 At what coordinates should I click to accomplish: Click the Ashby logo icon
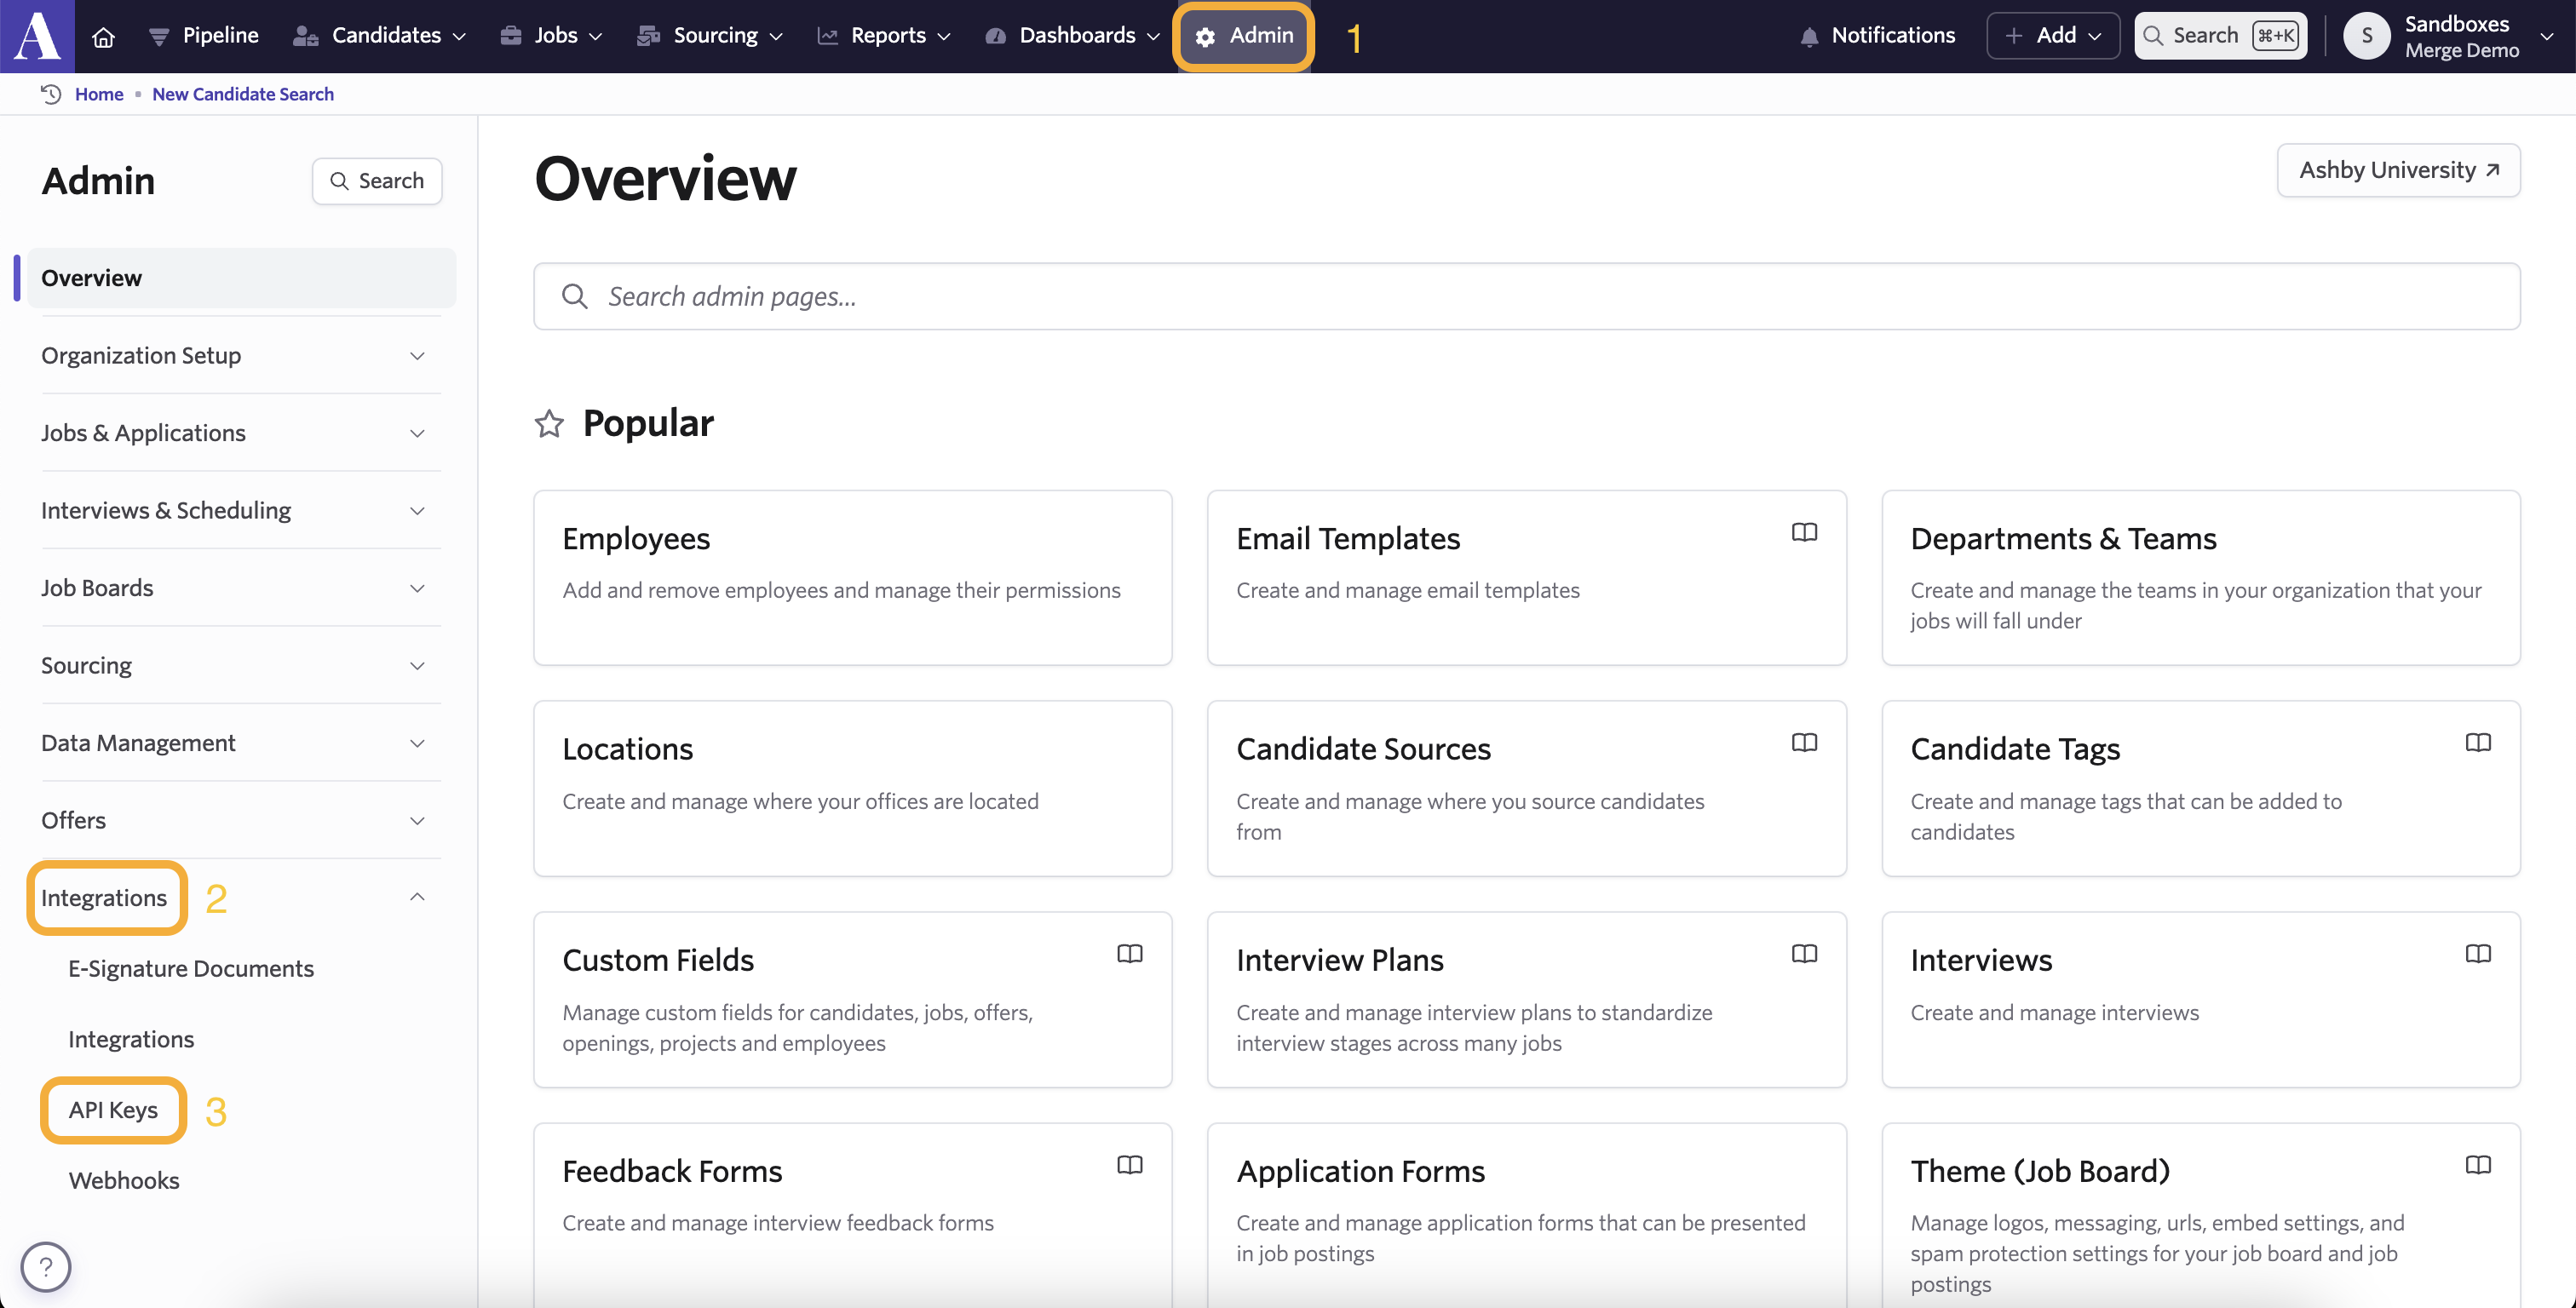coord(37,36)
